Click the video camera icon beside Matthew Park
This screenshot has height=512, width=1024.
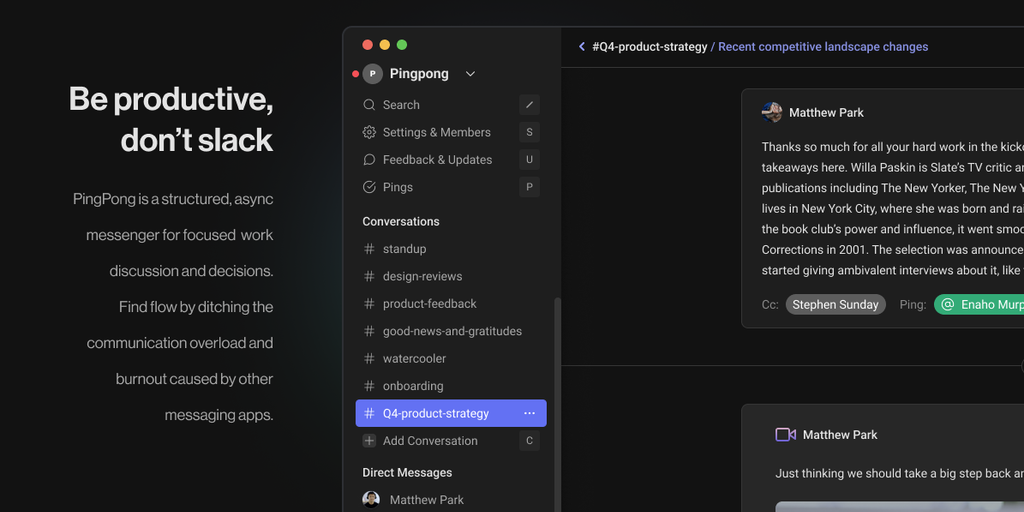[x=785, y=435]
